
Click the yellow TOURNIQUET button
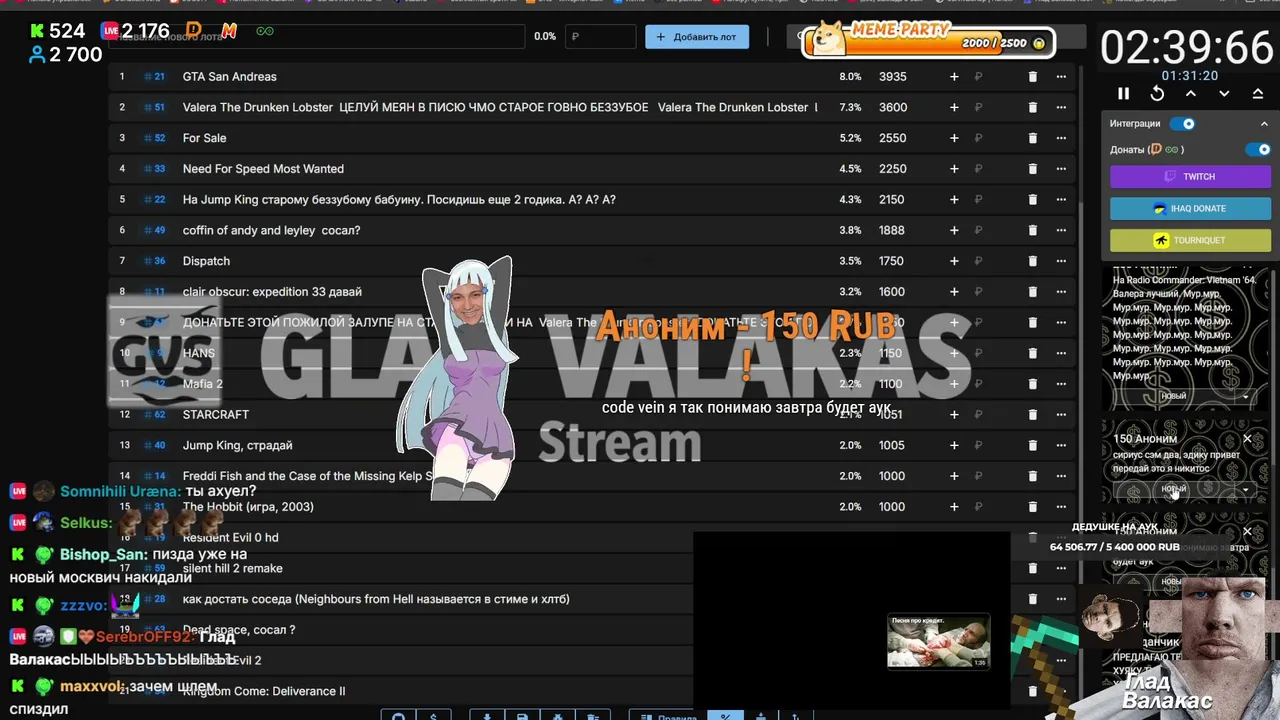(x=1190, y=240)
